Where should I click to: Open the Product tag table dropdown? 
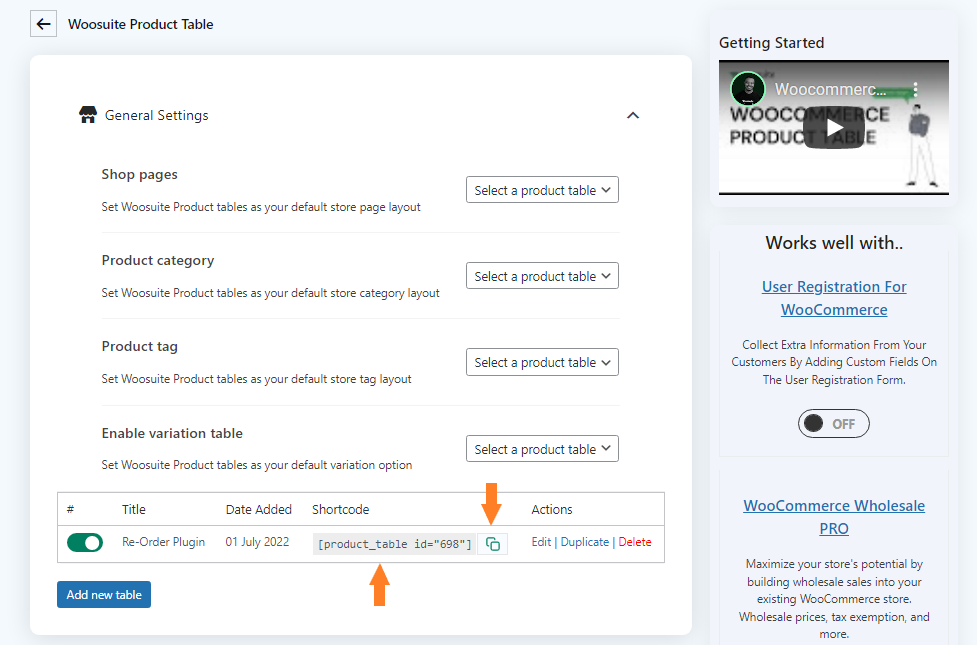click(542, 362)
